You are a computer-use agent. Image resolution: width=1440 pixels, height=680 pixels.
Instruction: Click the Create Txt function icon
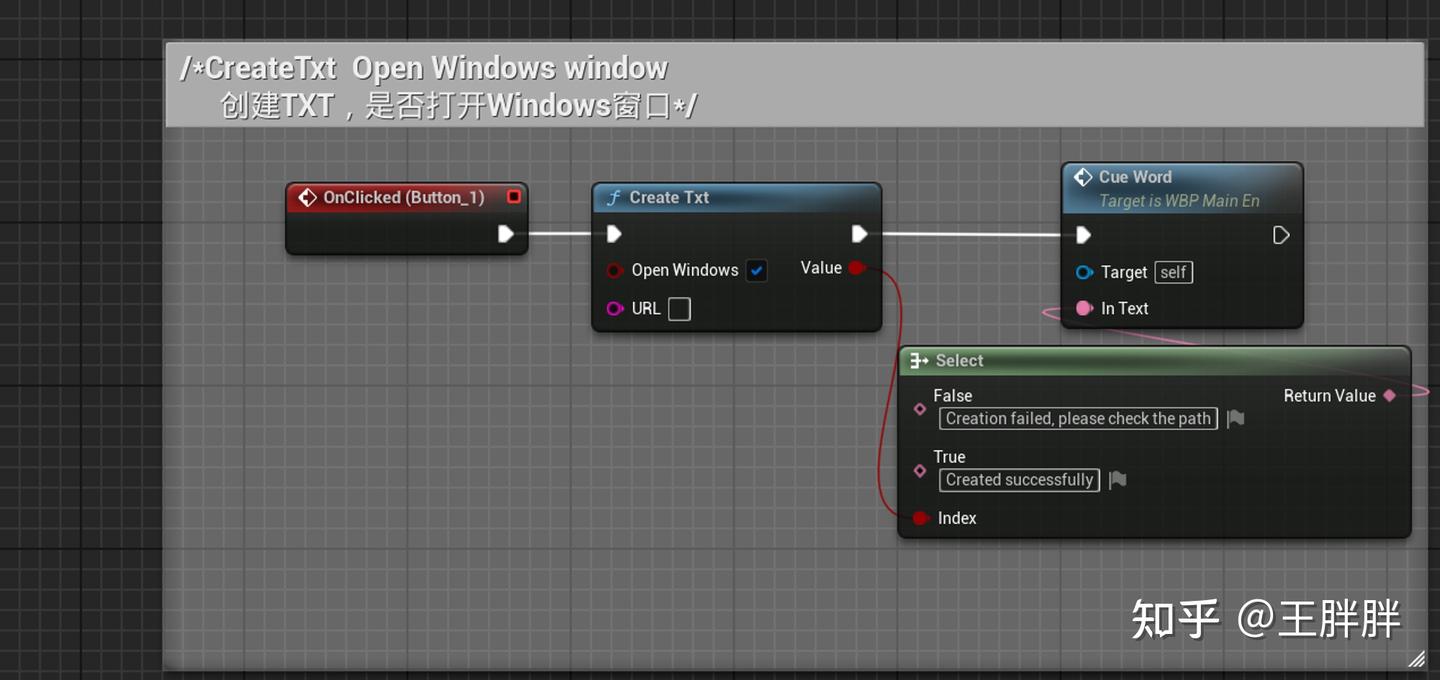point(613,198)
